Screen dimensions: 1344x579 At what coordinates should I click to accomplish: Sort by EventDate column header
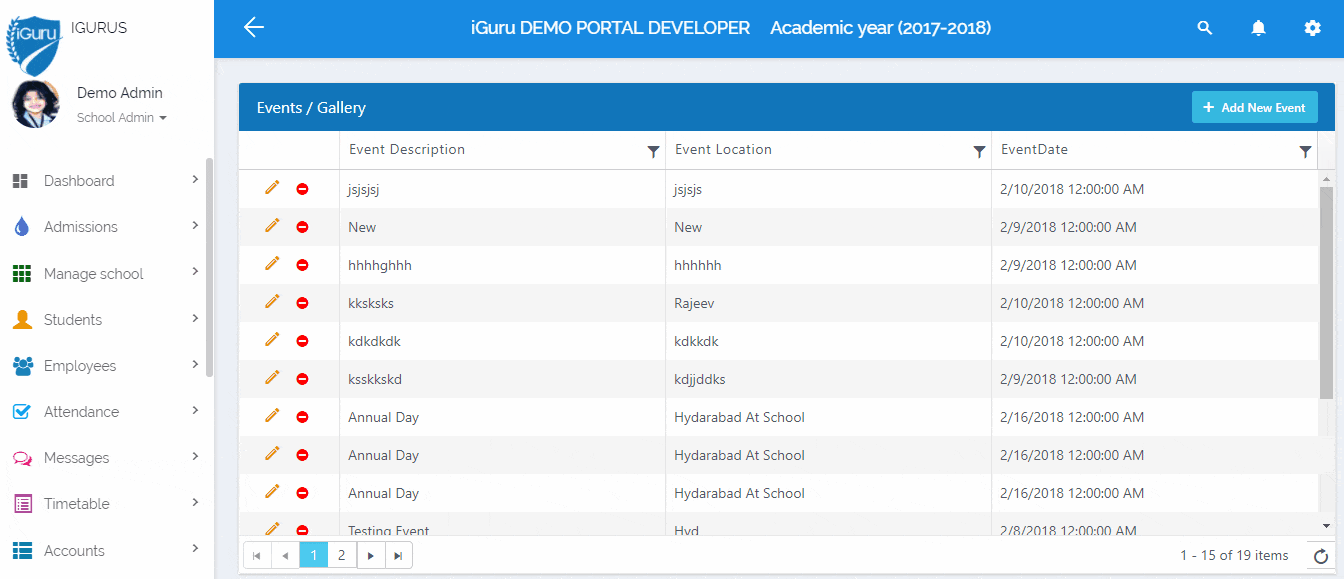1034,150
